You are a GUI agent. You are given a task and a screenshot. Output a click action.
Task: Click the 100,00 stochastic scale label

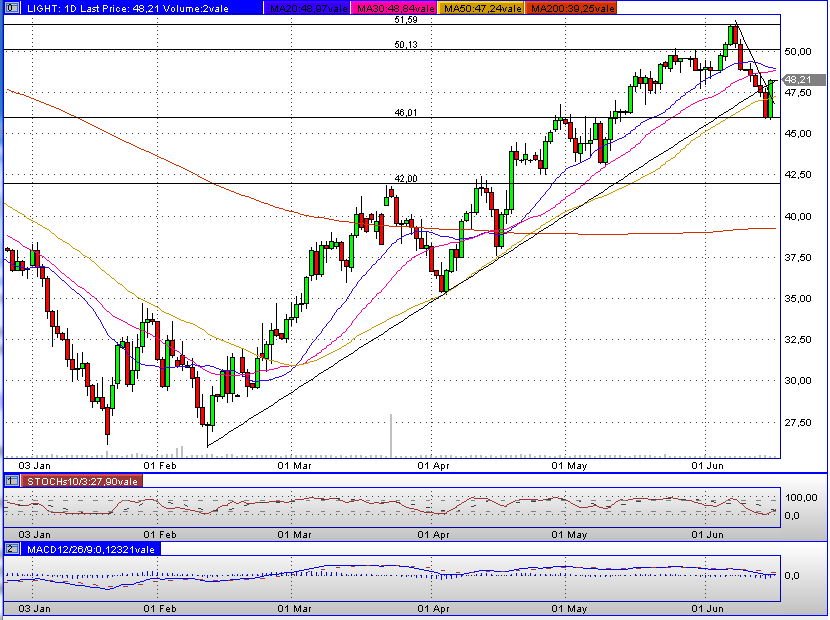click(801, 497)
